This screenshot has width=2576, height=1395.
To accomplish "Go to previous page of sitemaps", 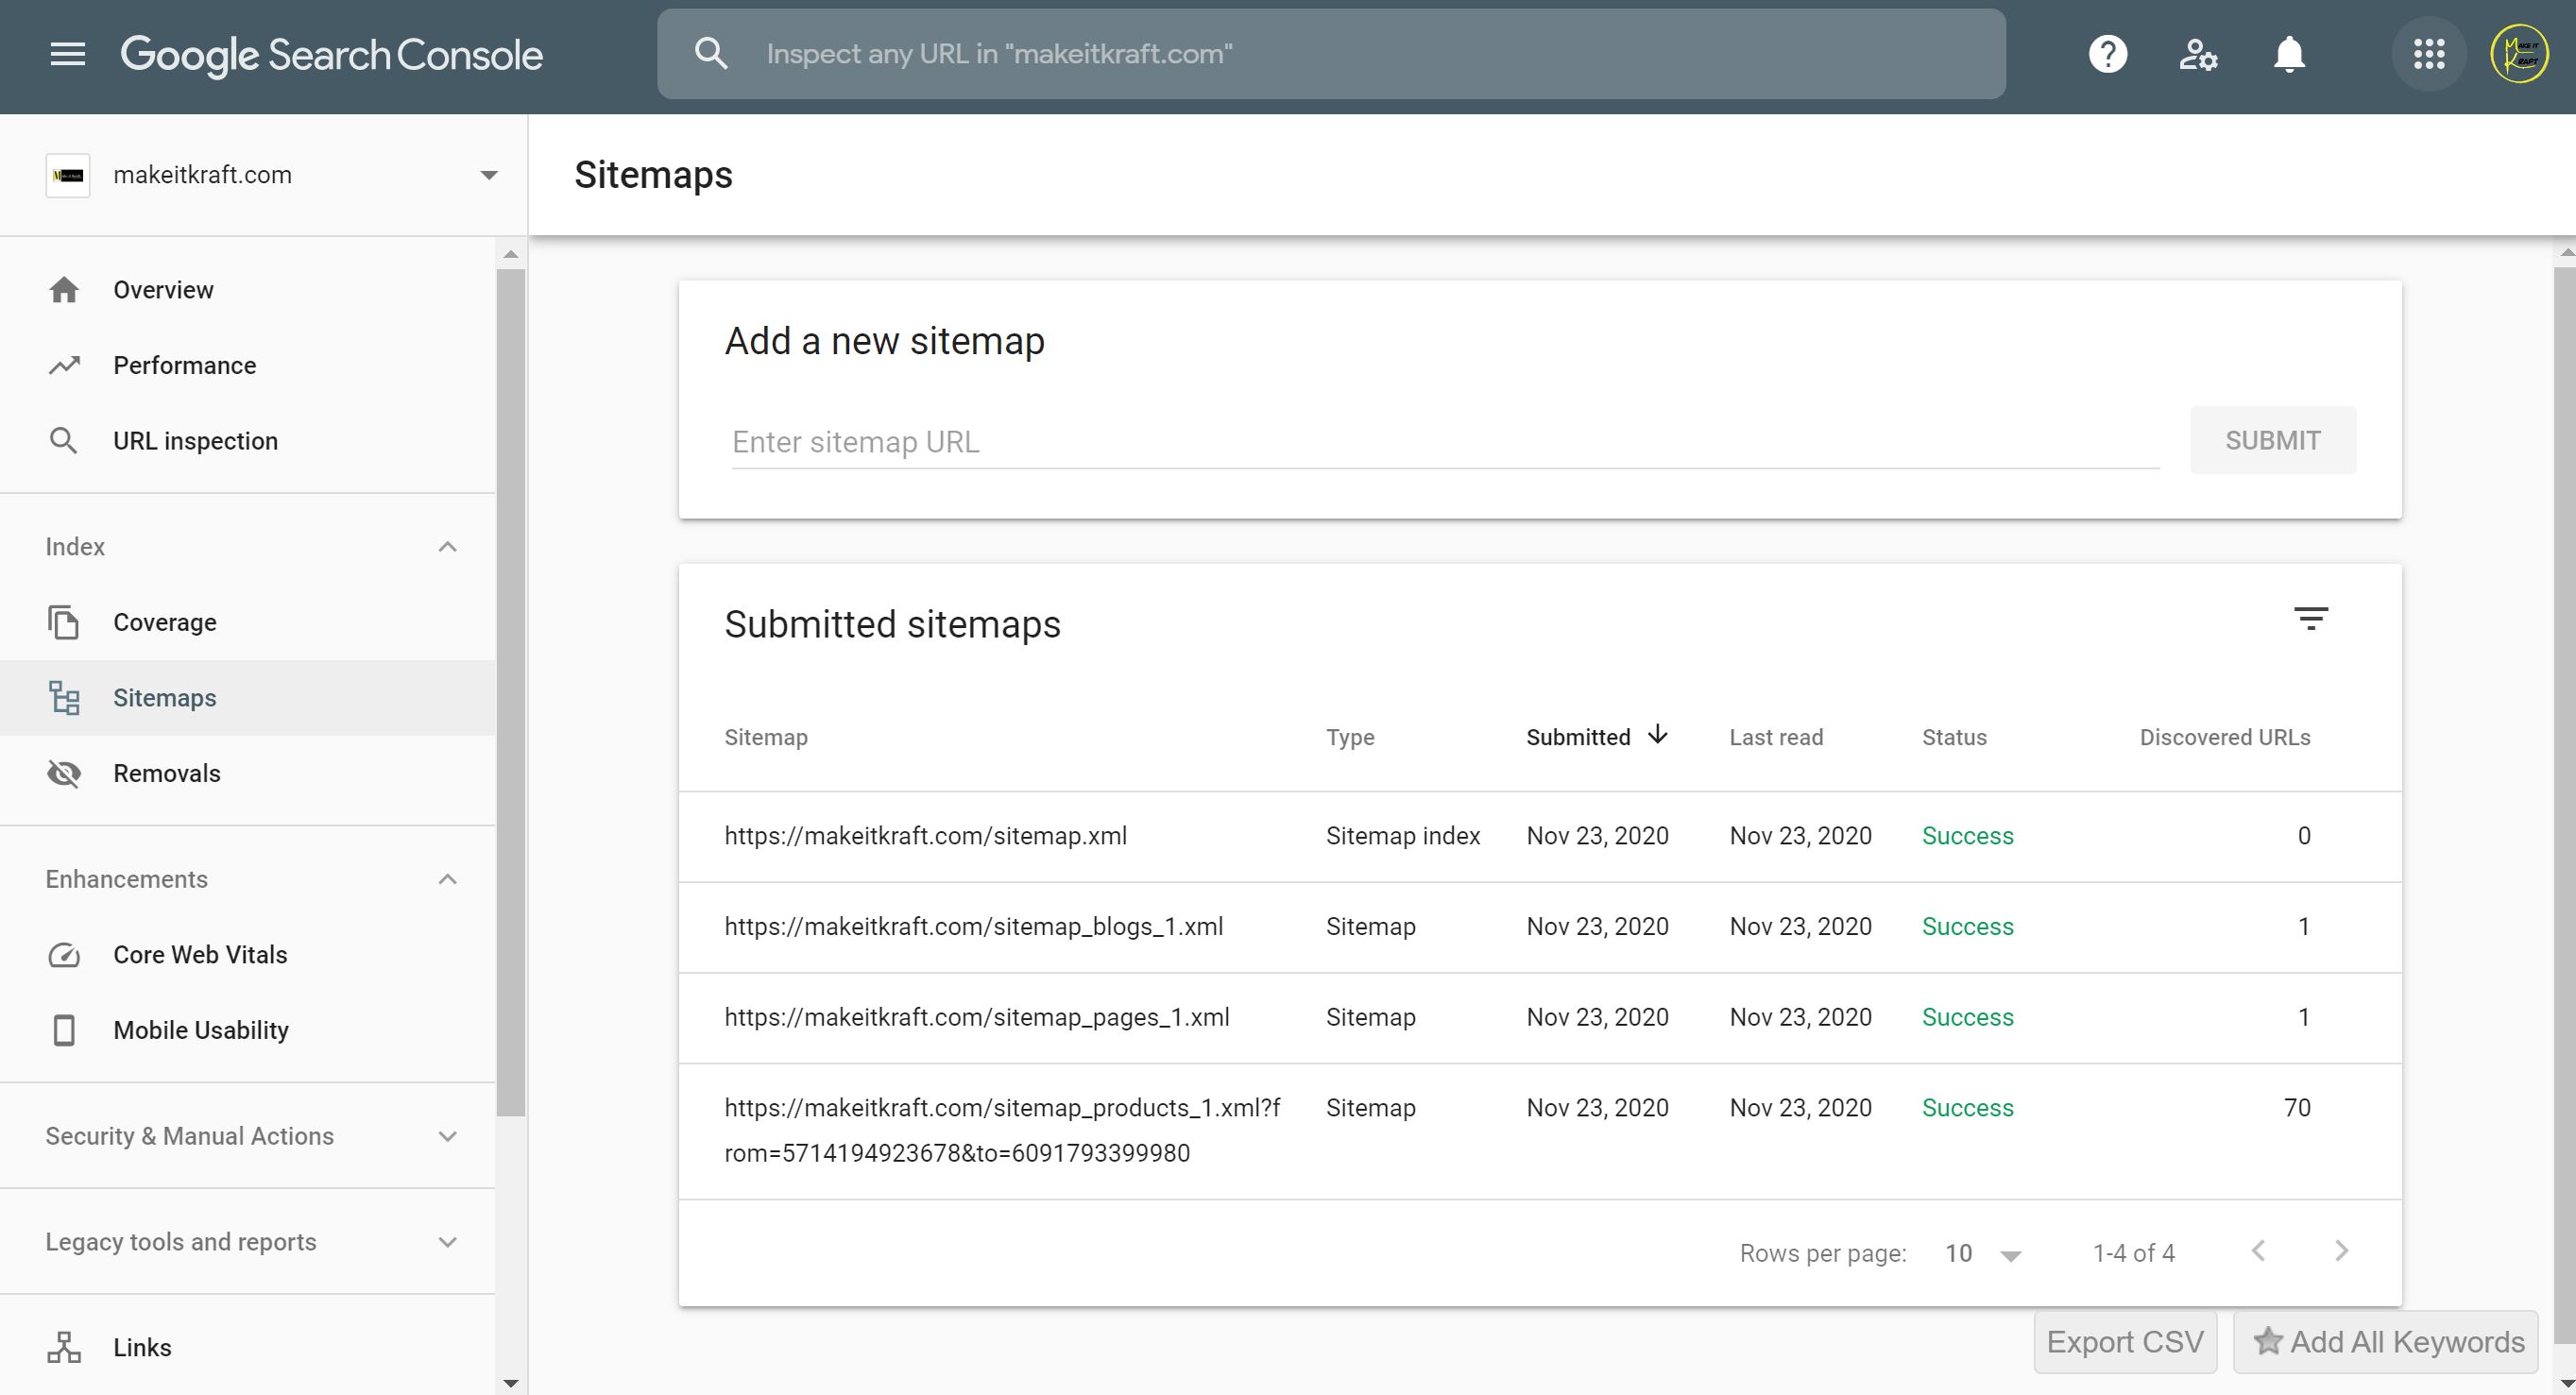I will click(x=2258, y=1251).
